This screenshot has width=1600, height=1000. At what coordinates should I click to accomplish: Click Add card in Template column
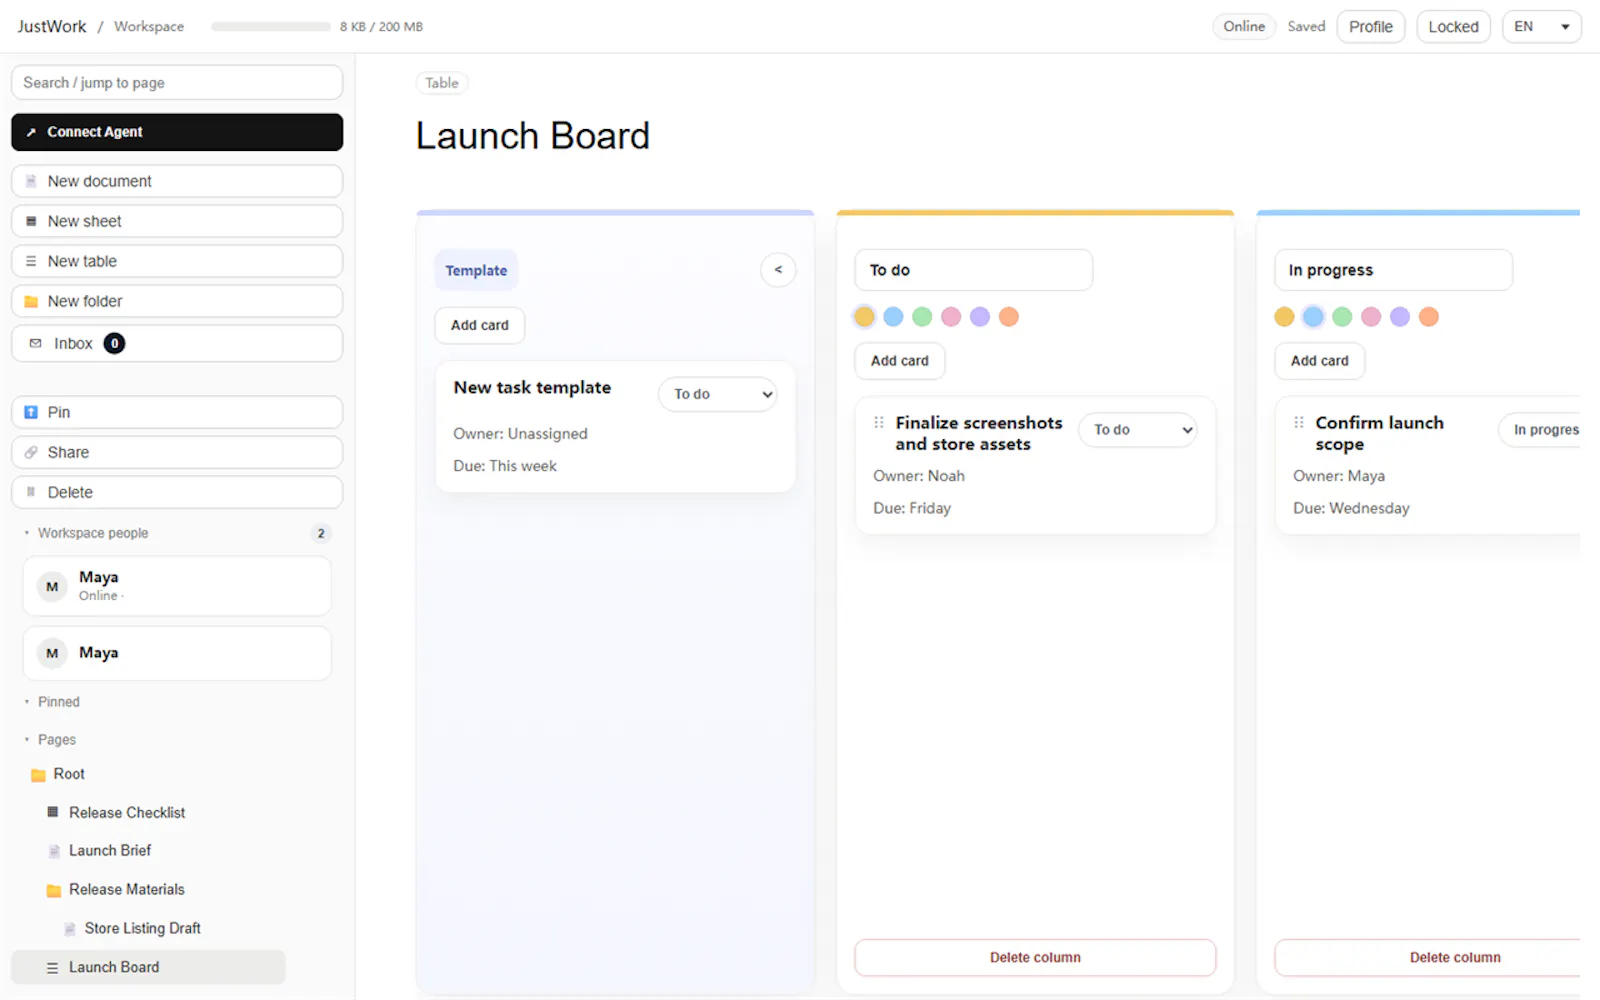pyautogui.click(x=480, y=325)
